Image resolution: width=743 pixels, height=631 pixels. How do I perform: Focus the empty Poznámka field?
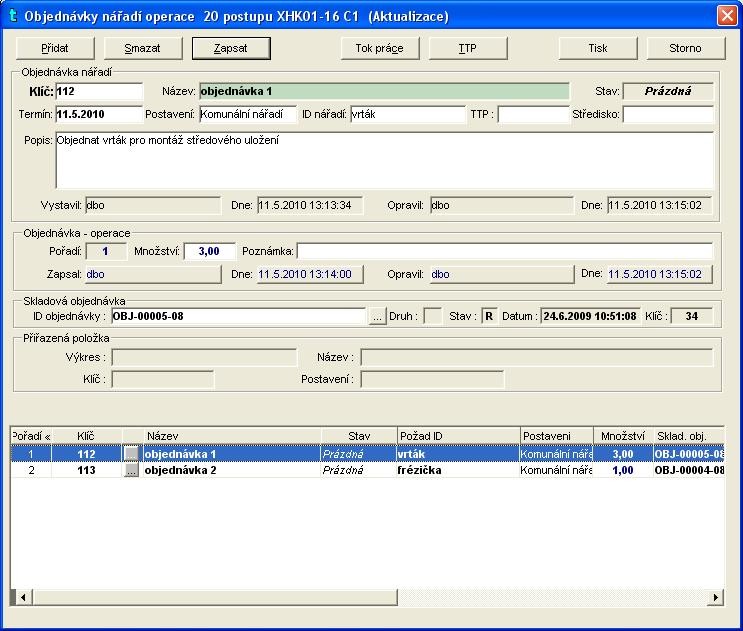tap(505, 251)
